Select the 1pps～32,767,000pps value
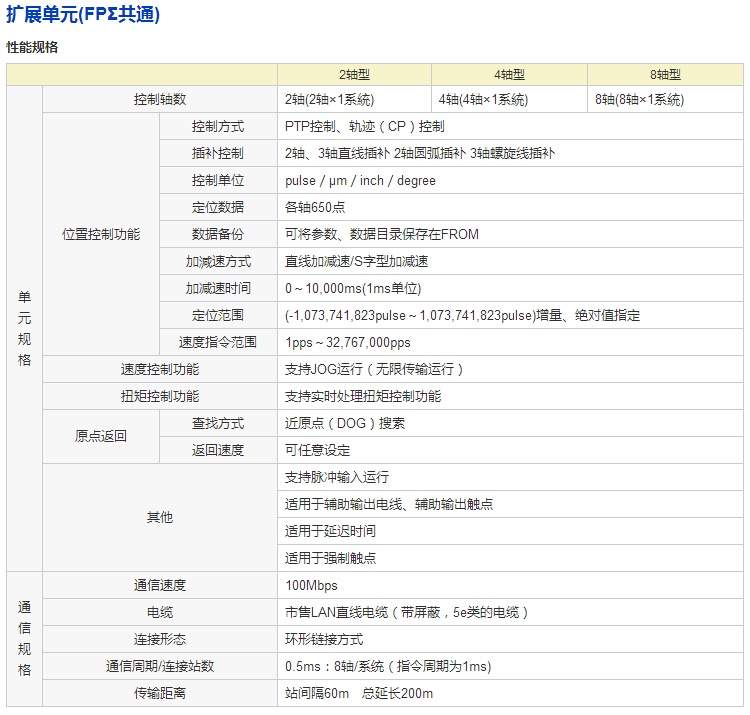750x715 pixels. pos(348,343)
